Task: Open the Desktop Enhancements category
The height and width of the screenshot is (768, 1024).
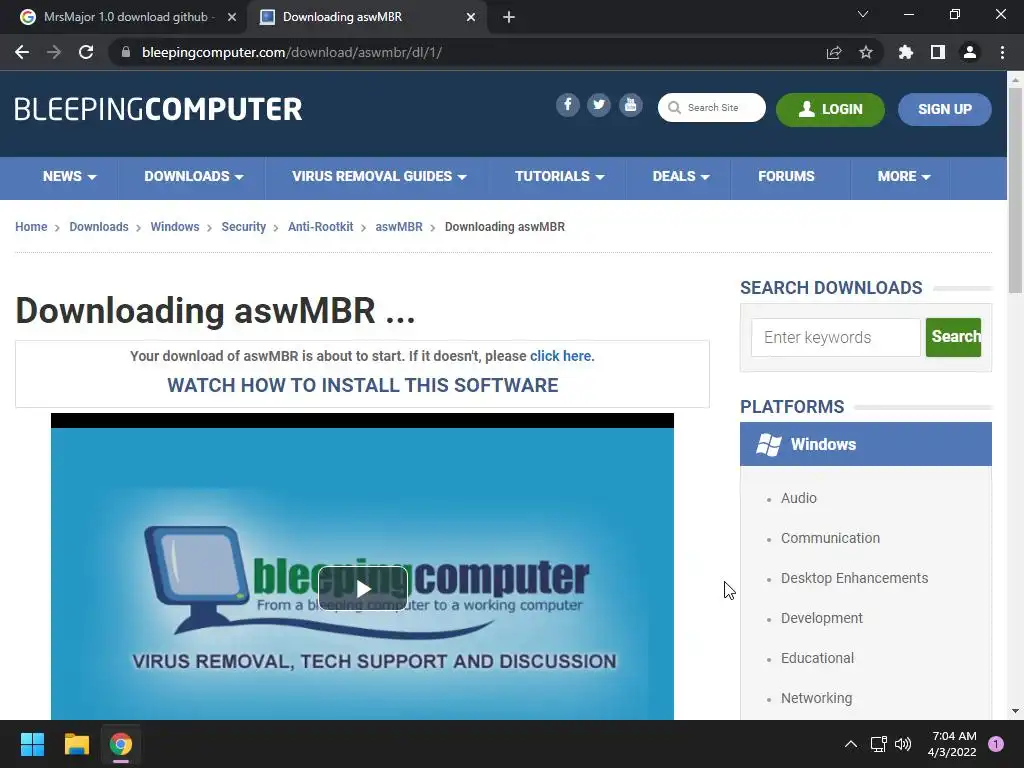Action: coord(854,578)
